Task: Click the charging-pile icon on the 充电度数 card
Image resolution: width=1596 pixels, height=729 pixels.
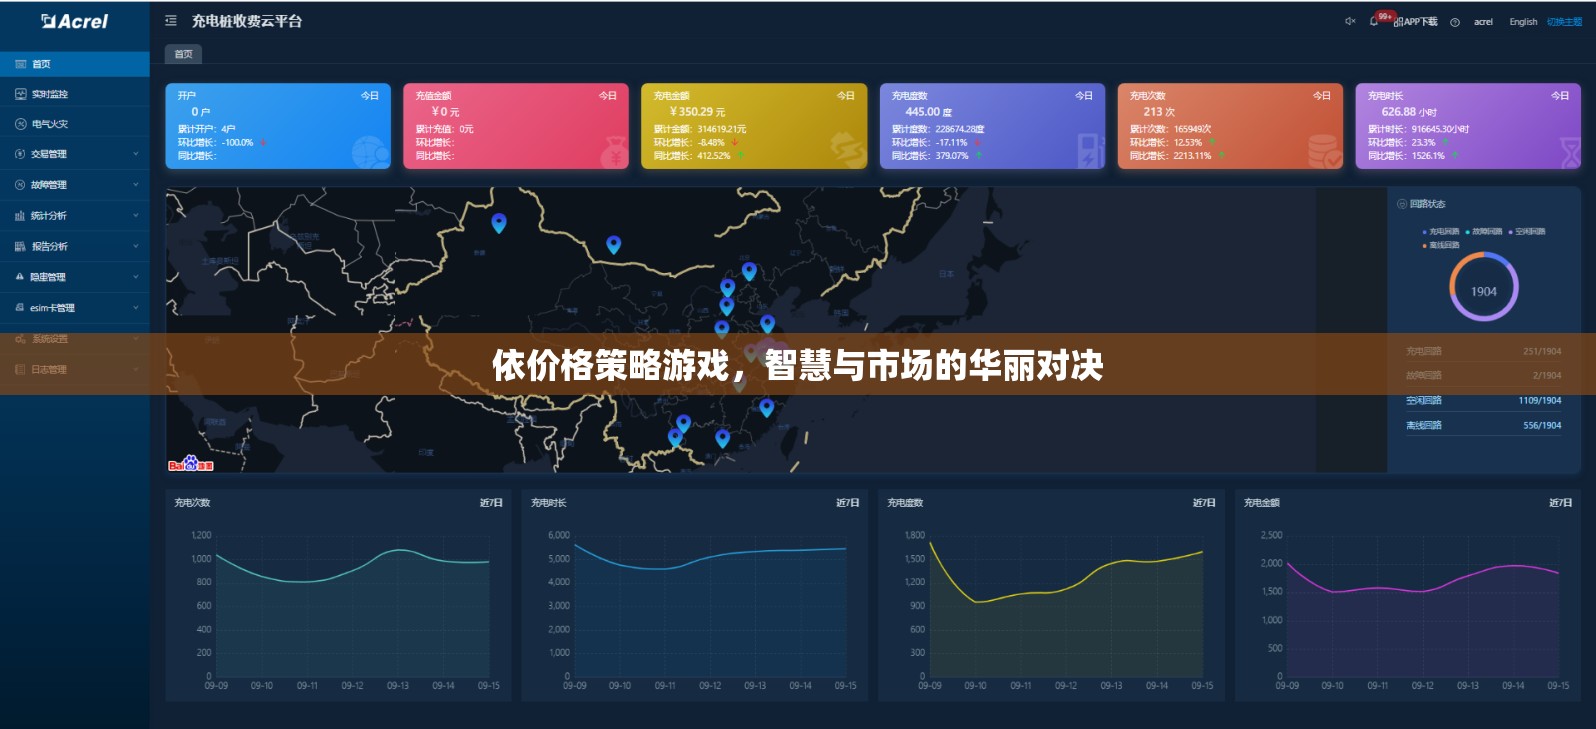Action: 1089,151
